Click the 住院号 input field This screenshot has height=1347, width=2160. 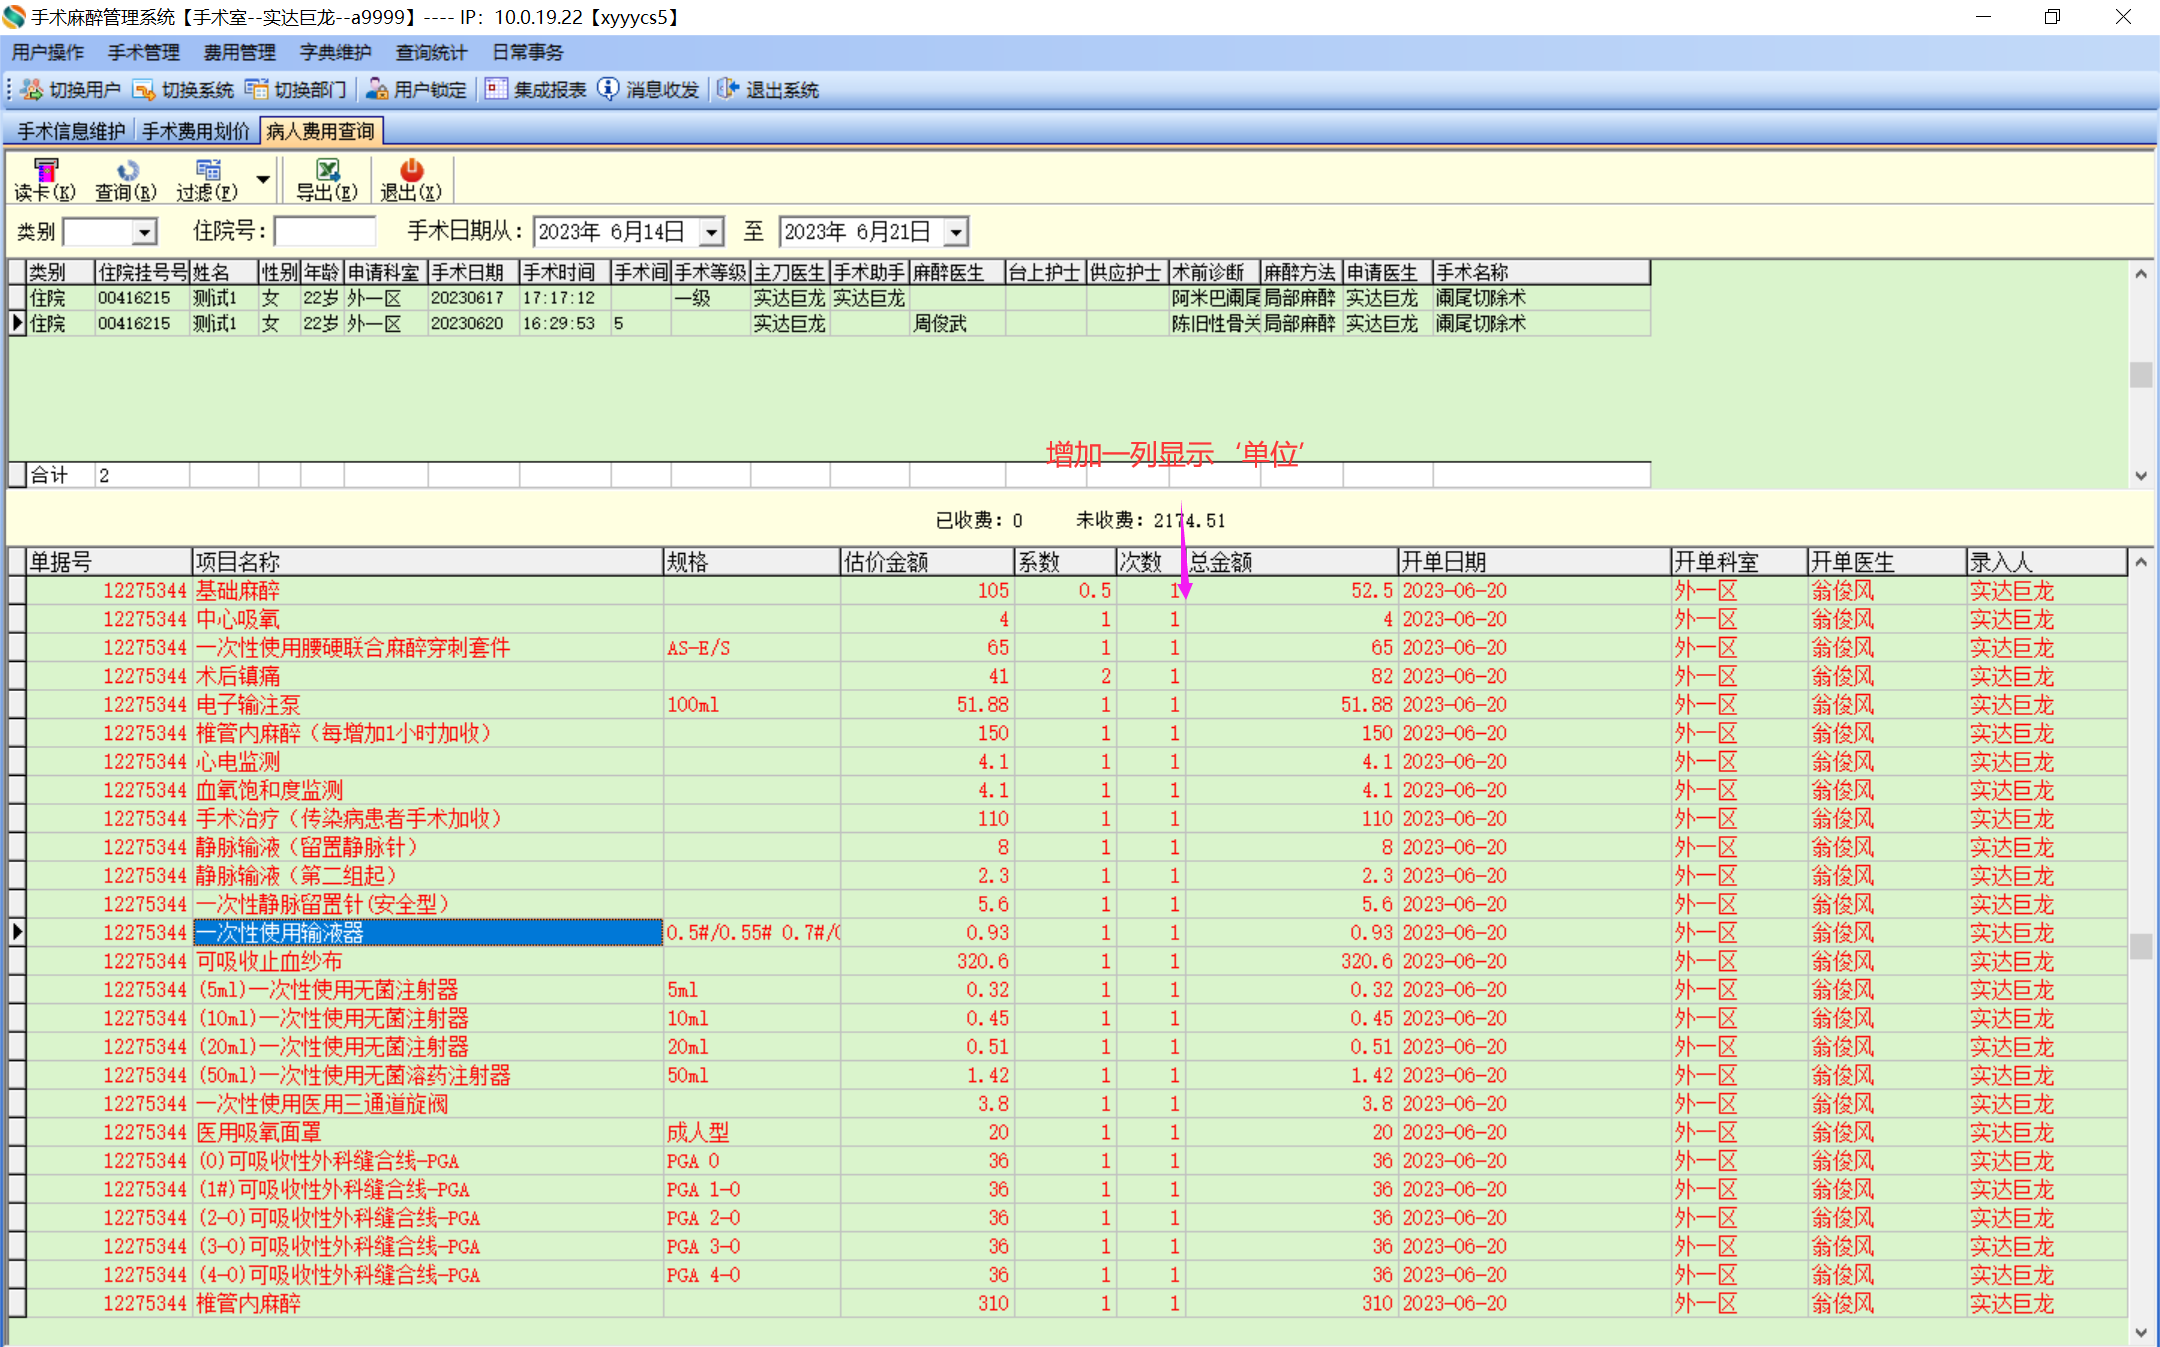pos(325,232)
